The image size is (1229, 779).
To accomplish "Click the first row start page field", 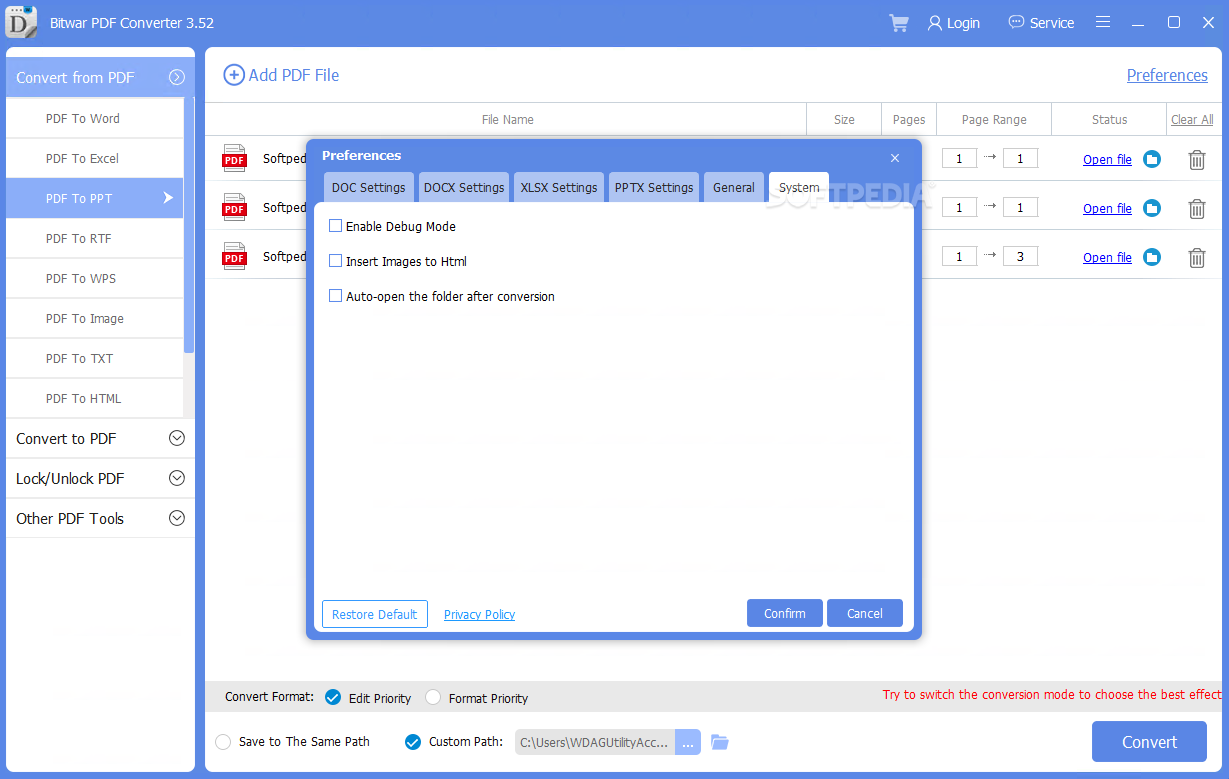I will click(x=959, y=158).
